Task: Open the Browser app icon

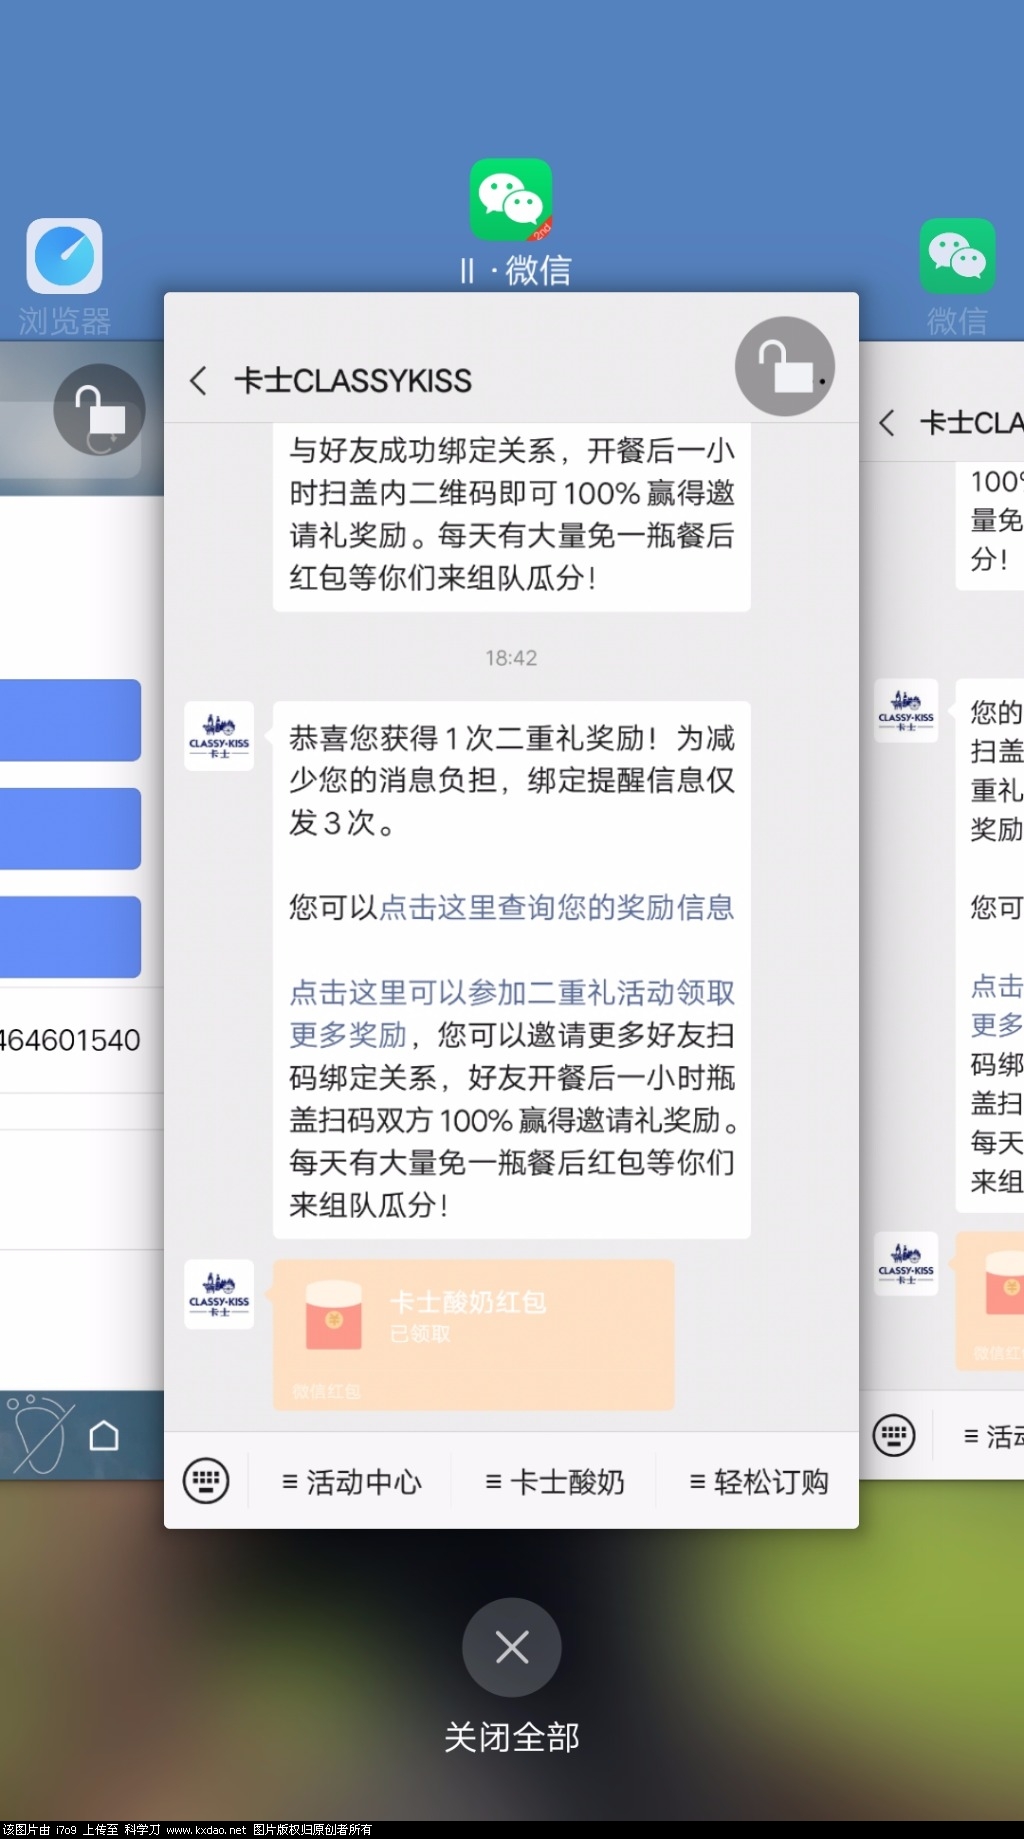Action: click(x=64, y=256)
